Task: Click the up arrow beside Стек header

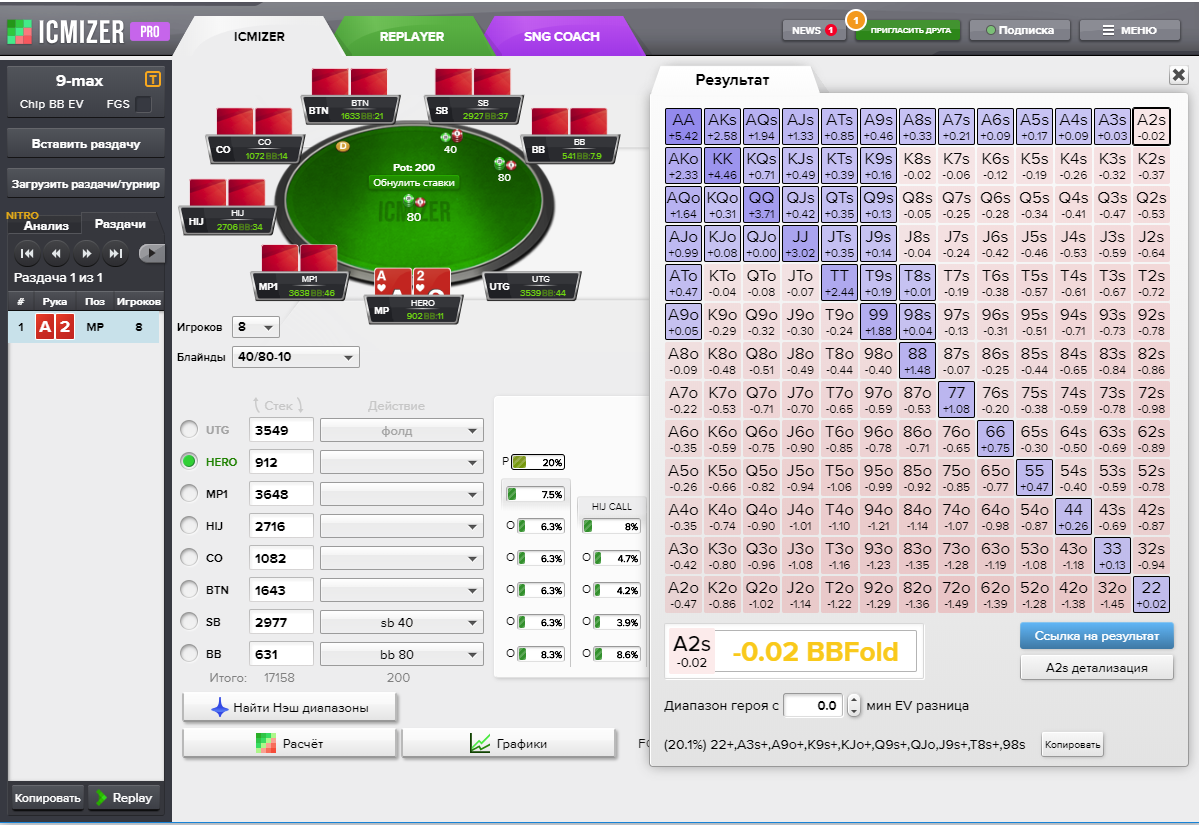Action: pyautogui.click(x=256, y=405)
